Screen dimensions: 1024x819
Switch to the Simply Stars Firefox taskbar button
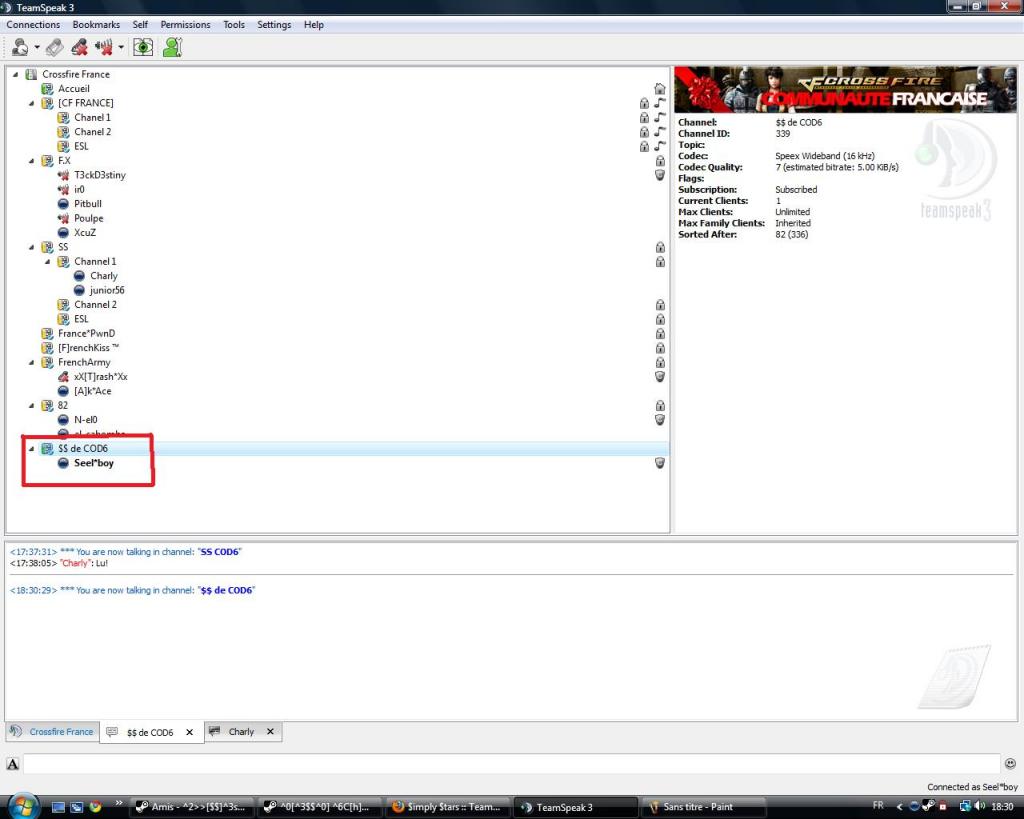(447, 807)
